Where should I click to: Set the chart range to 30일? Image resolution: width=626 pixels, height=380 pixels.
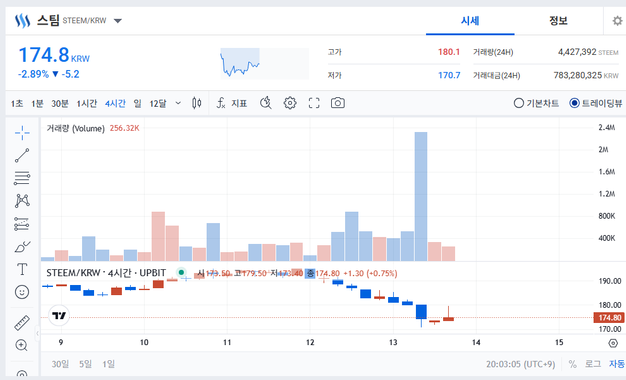tap(60, 364)
